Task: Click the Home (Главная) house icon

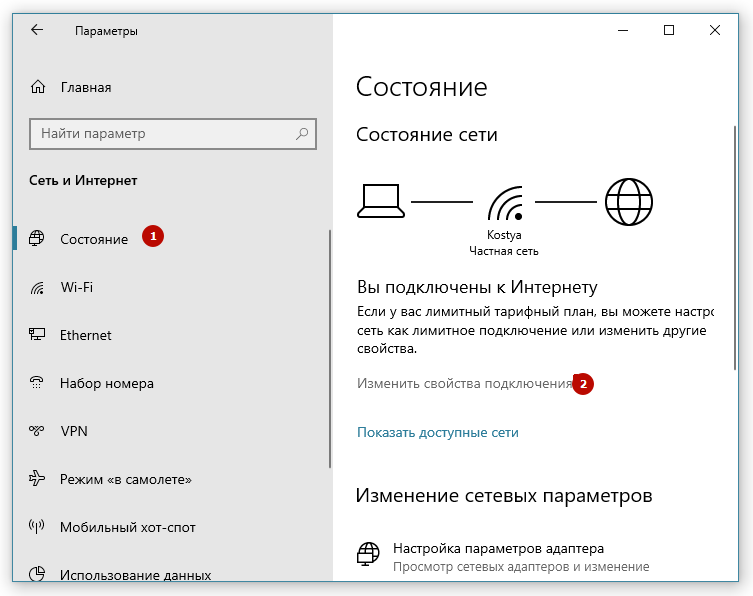Action: [x=37, y=87]
